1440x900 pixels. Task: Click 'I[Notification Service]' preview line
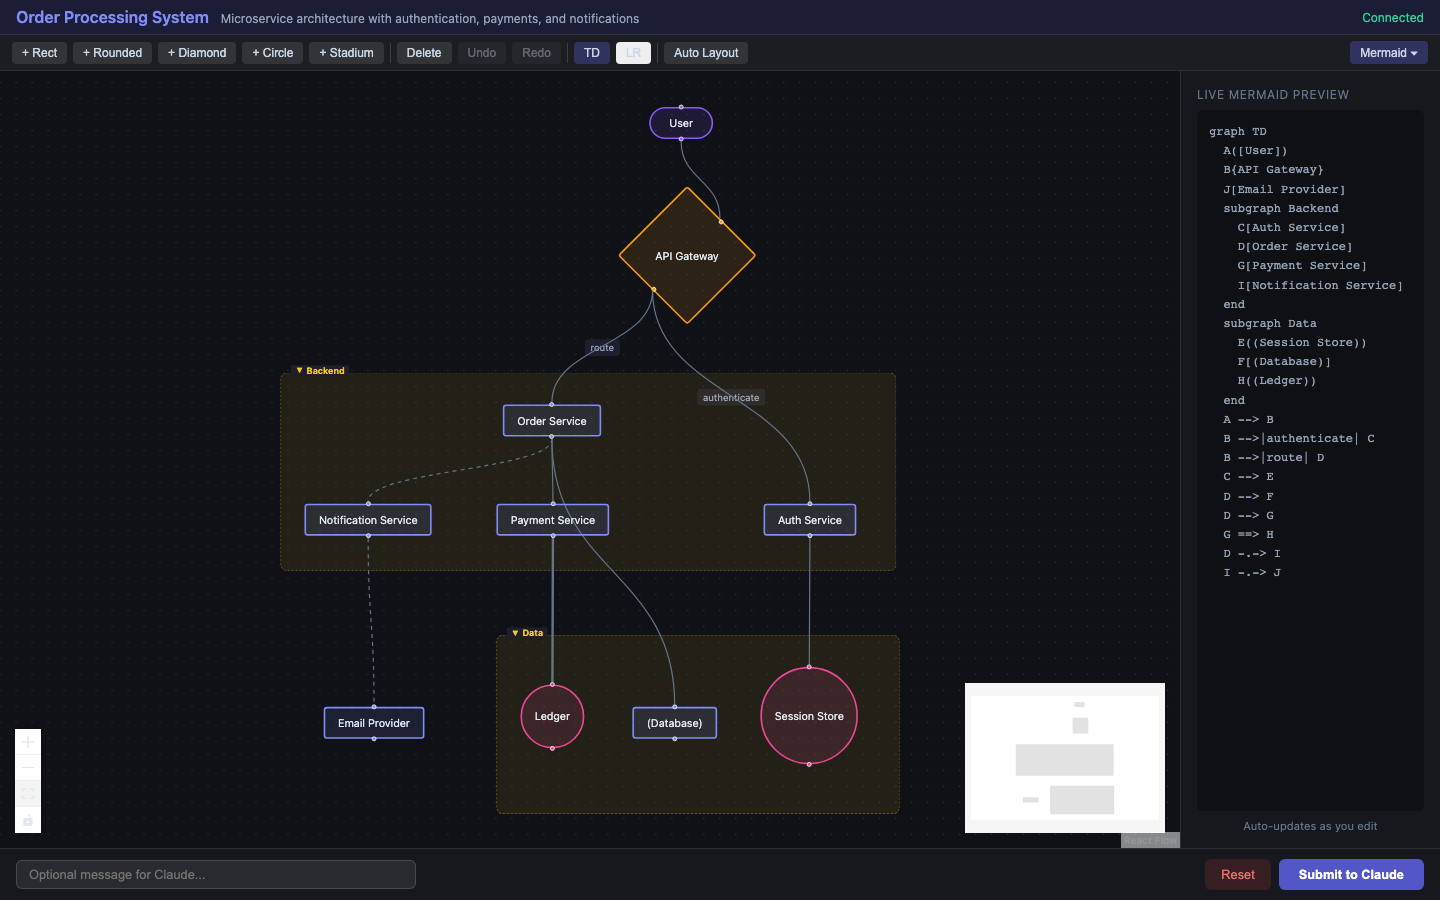tap(1320, 286)
